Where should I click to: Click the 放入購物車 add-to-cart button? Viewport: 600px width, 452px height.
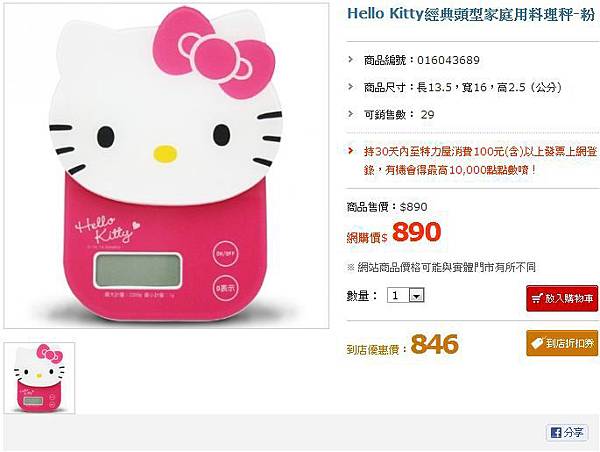[x=562, y=298]
